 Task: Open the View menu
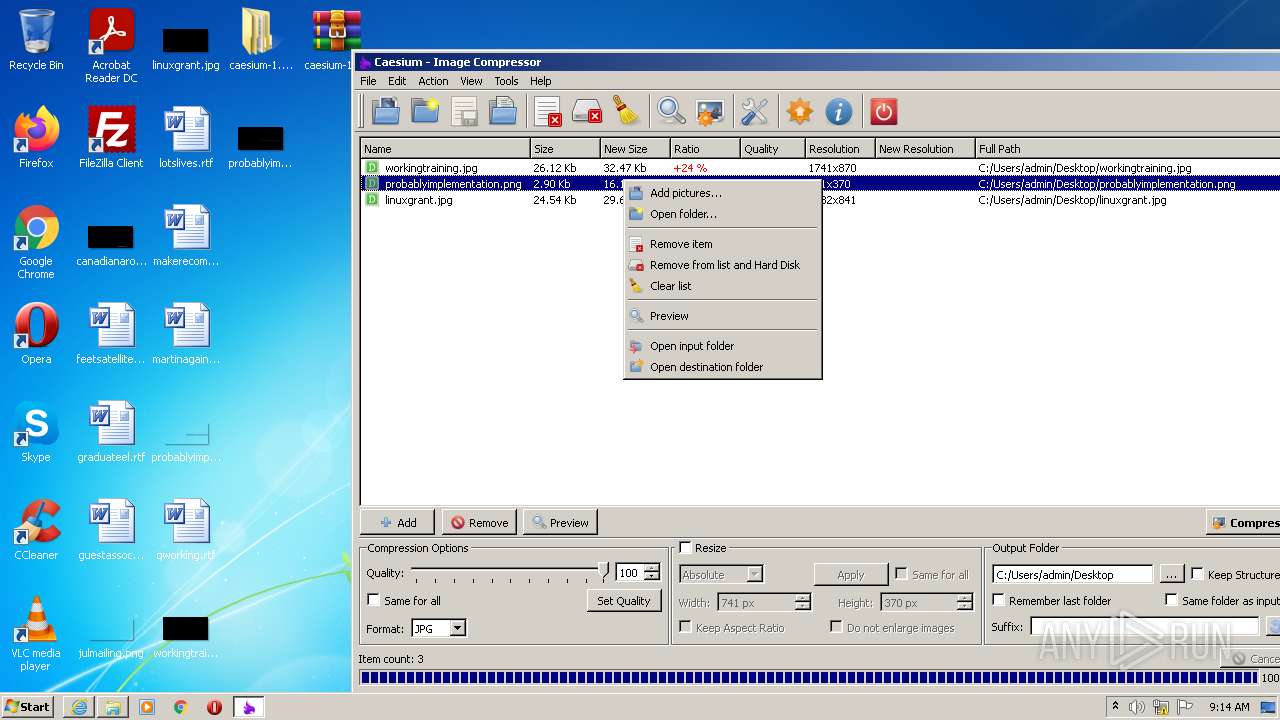coord(471,81)
